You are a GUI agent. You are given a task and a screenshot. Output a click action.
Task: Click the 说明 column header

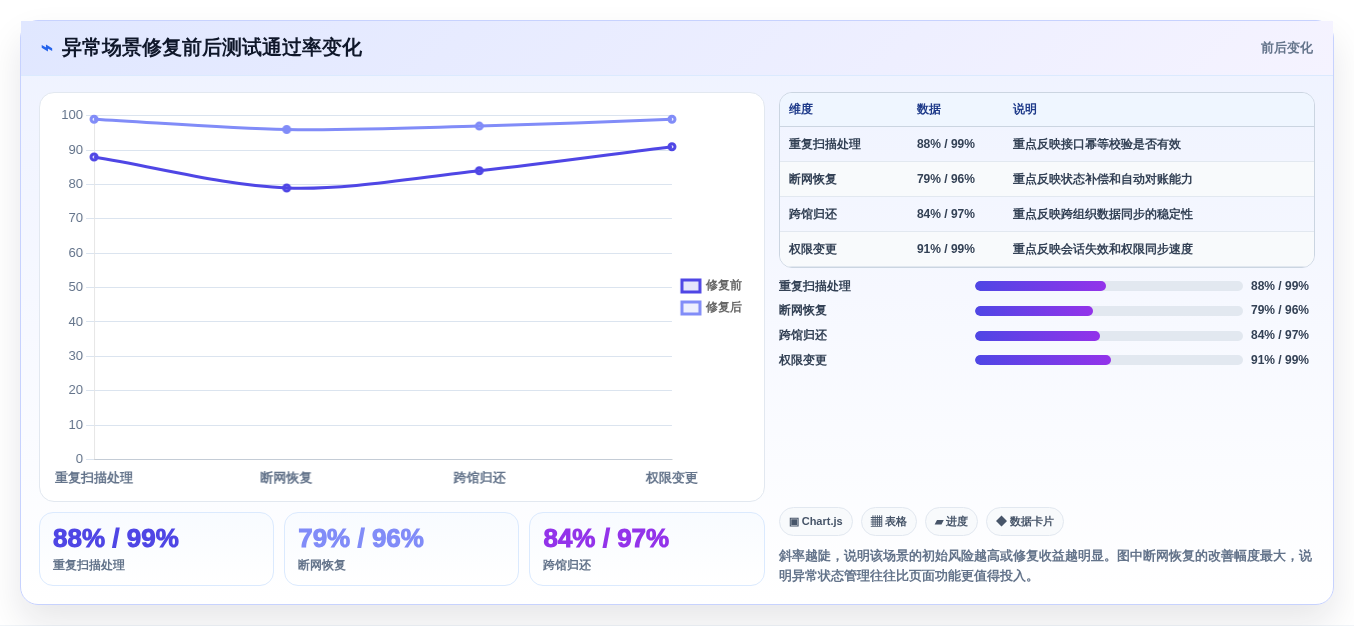(1025, 109)
